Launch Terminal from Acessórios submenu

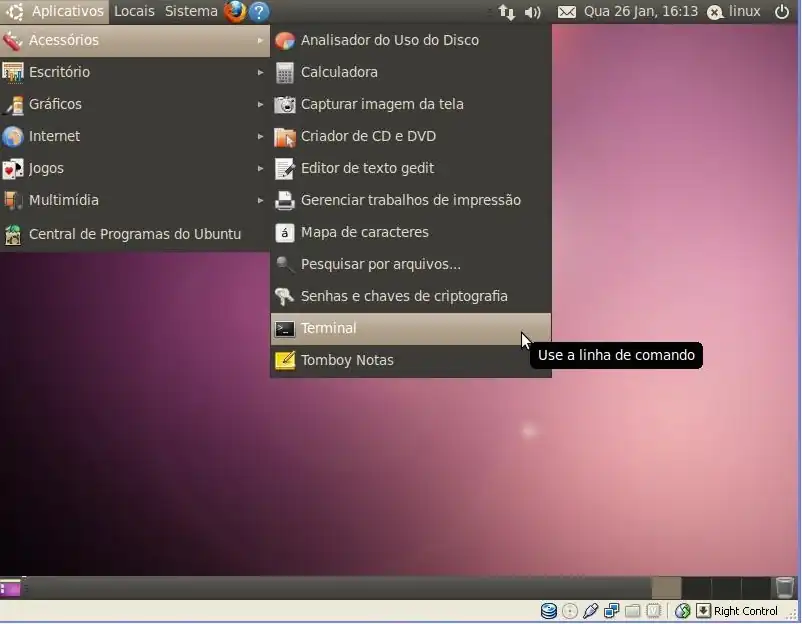click(328, 328)
